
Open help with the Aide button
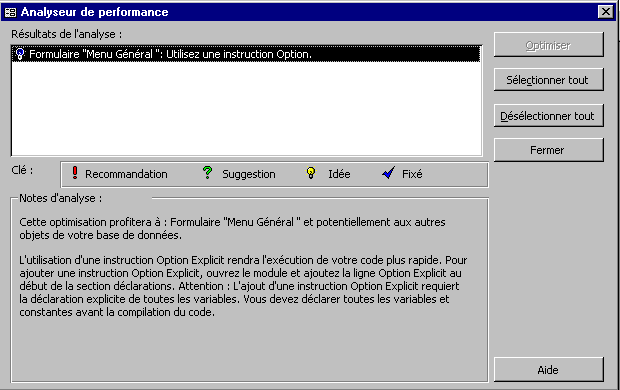coord(548,370)
